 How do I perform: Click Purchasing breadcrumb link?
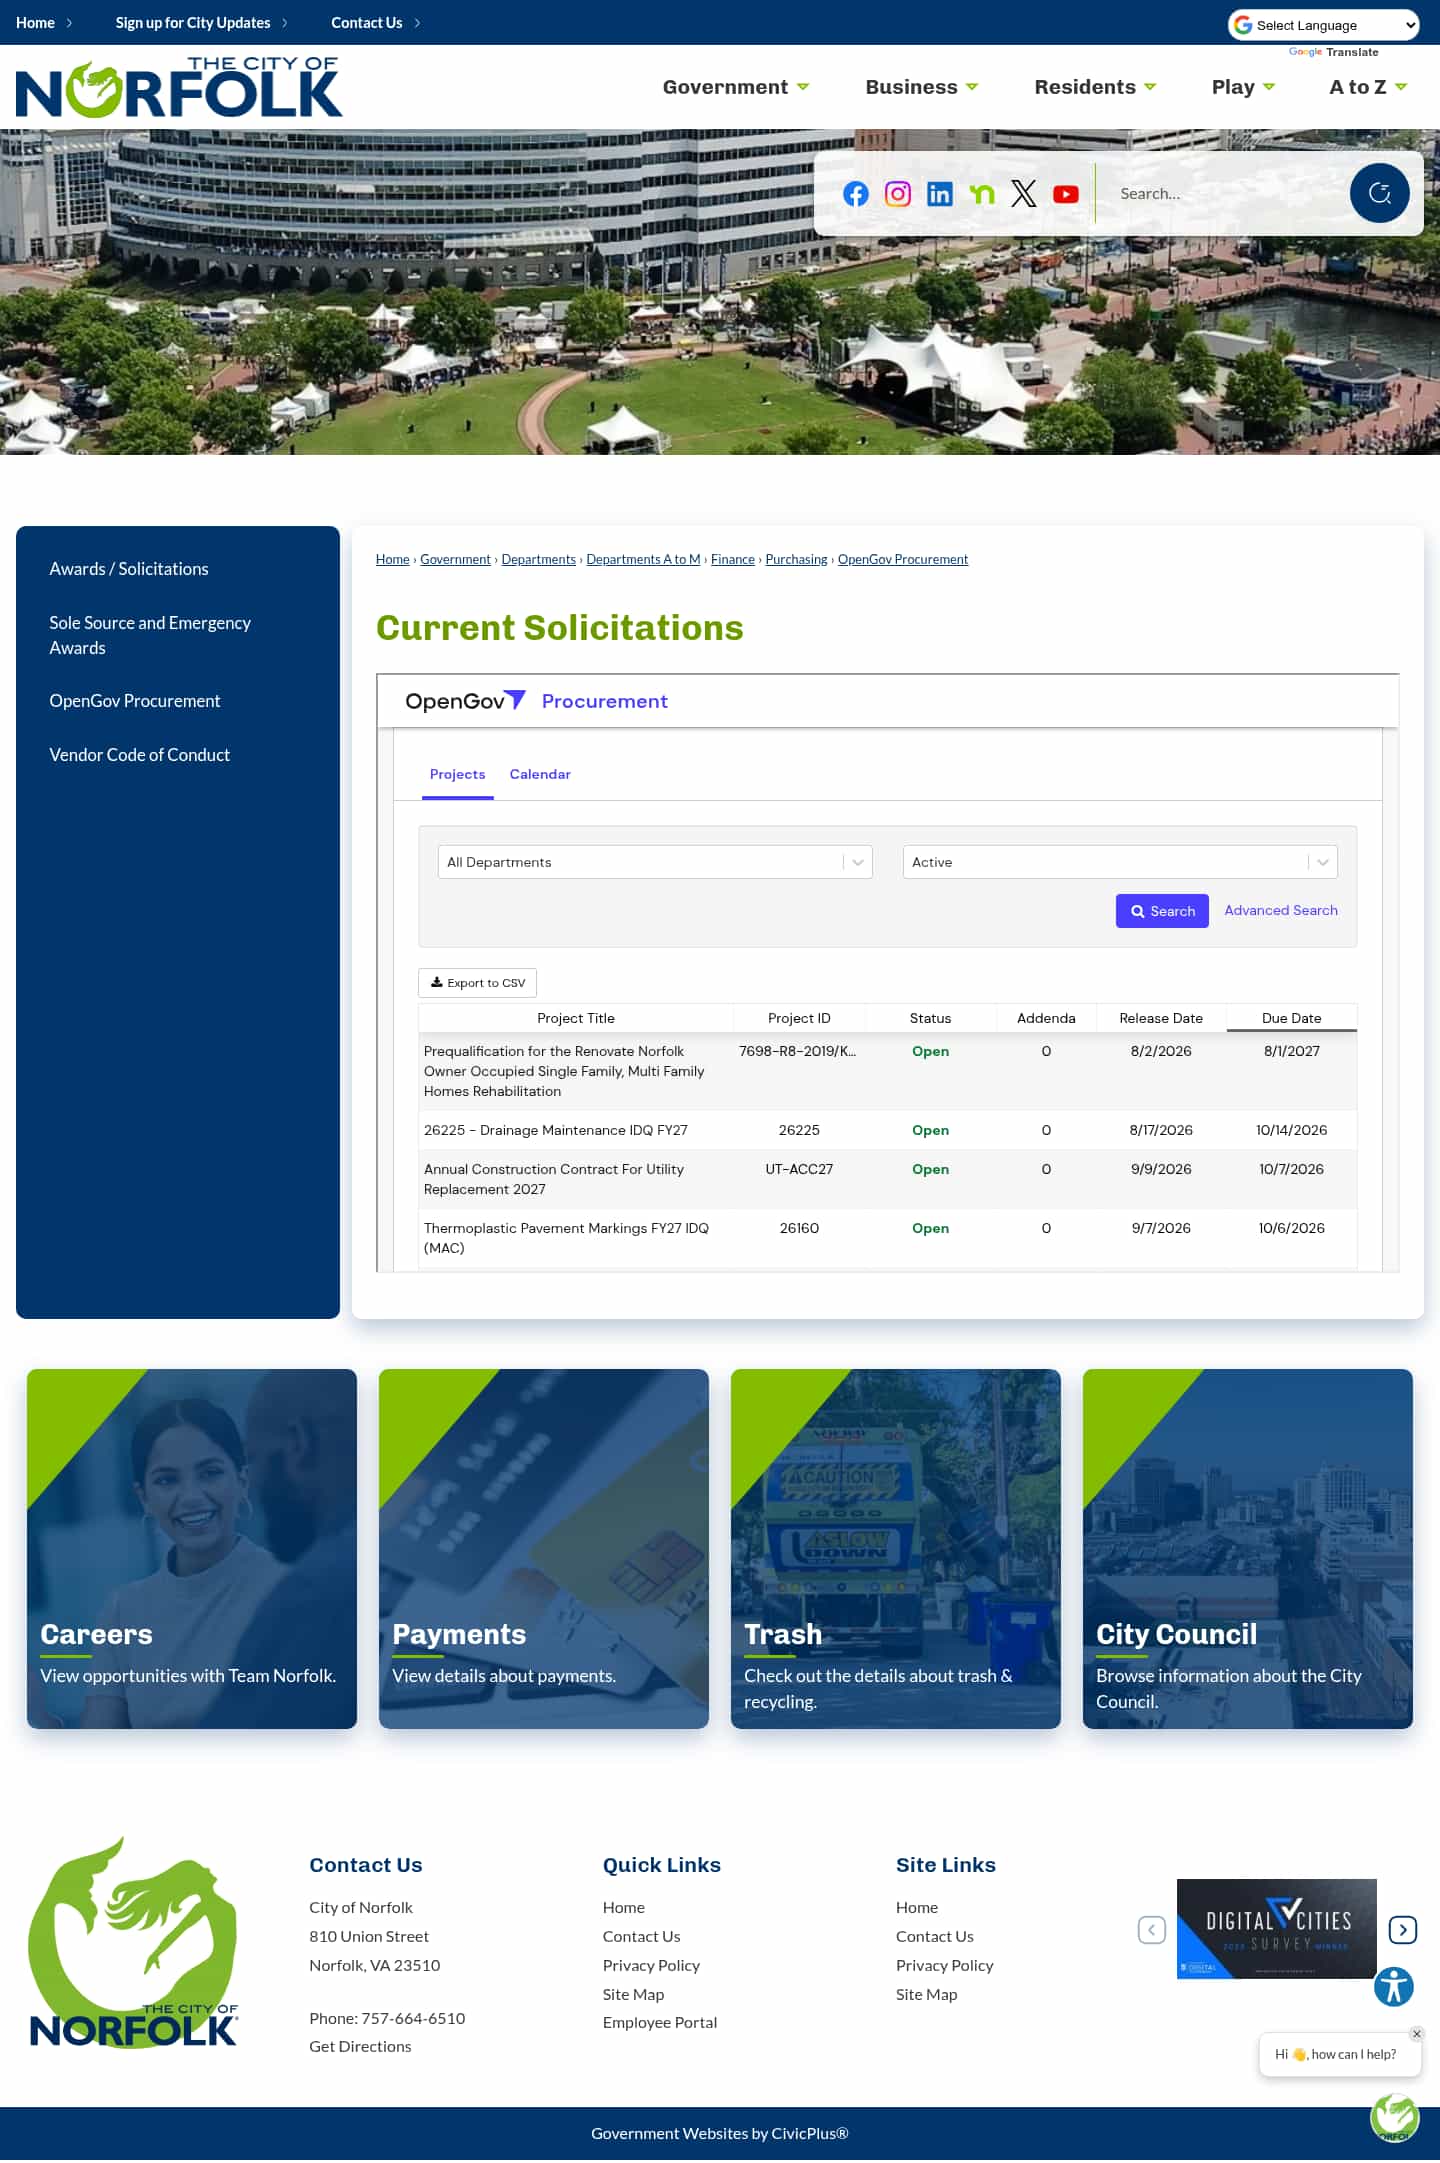point(796,559)
